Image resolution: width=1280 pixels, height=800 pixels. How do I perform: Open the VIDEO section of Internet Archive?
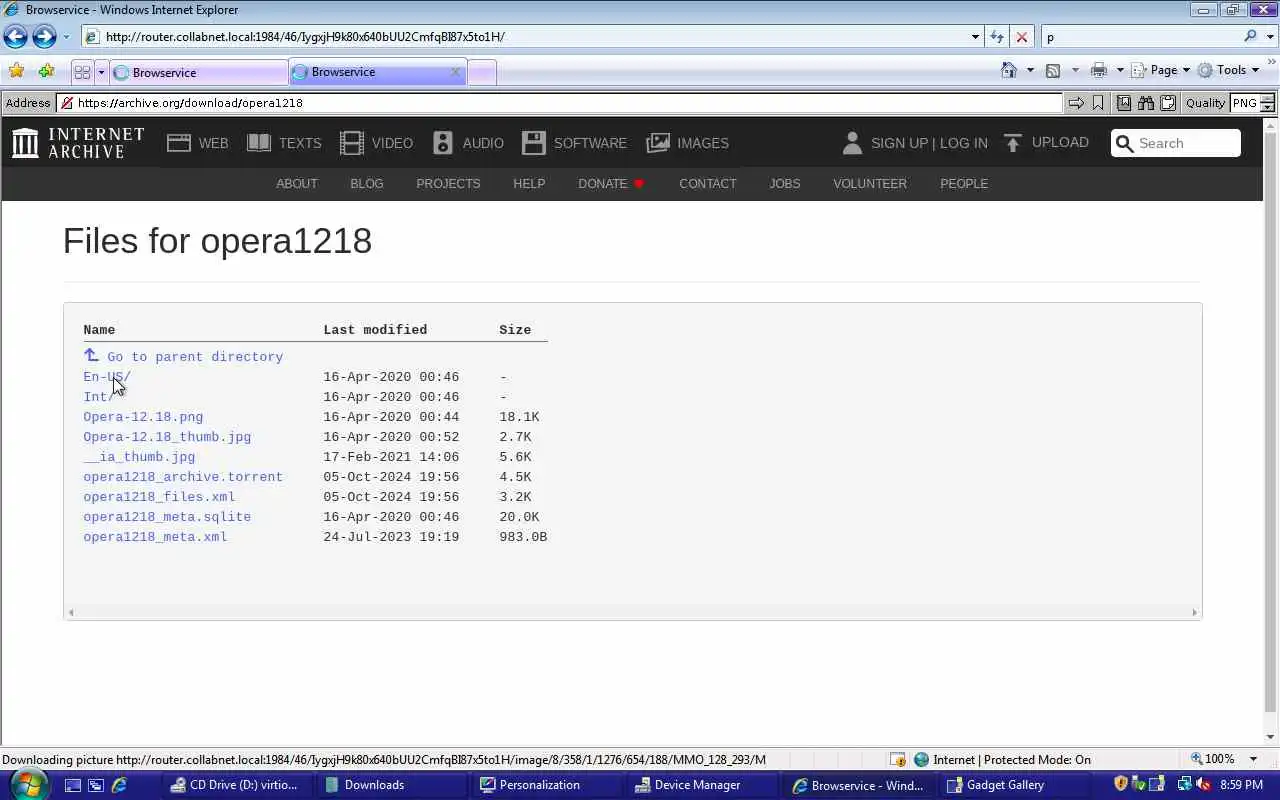tap(376, 143)
